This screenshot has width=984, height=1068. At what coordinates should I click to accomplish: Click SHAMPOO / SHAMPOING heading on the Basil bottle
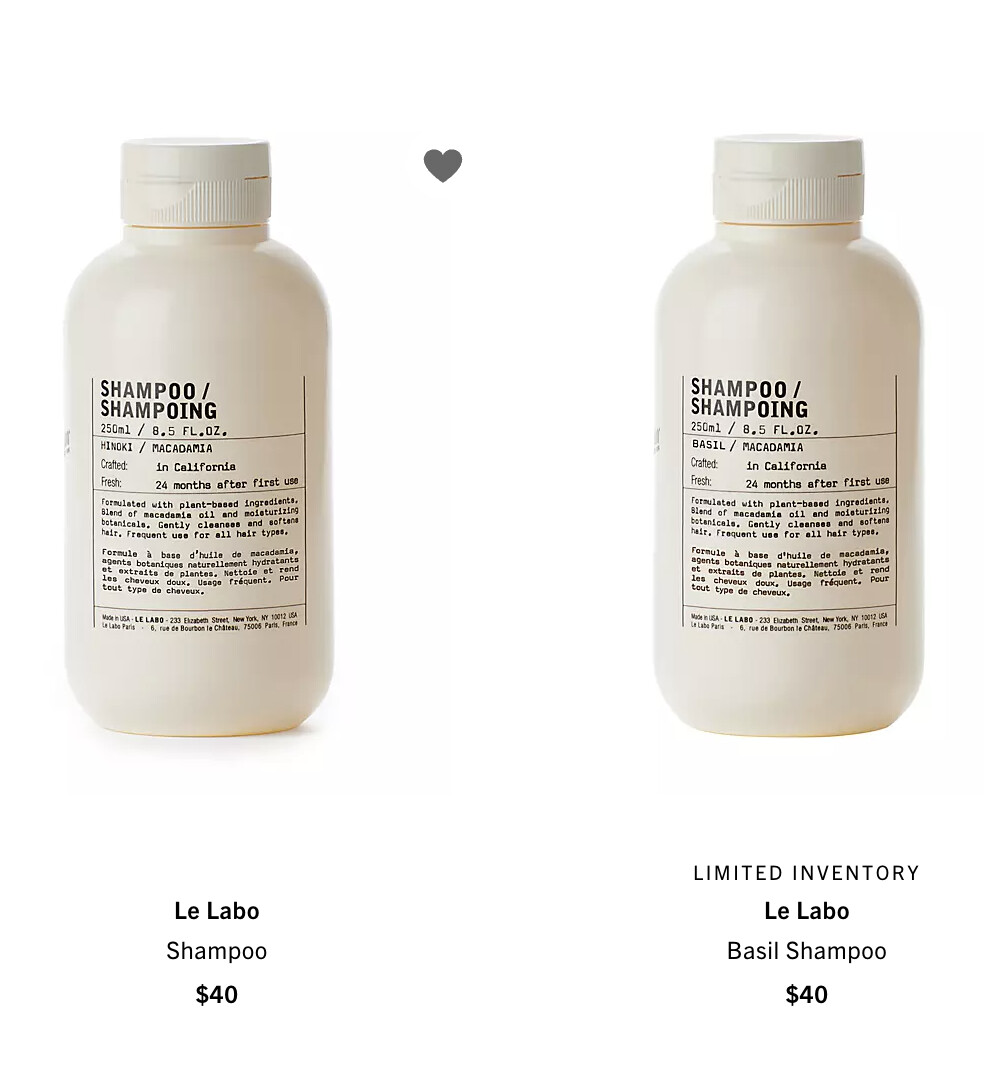(749, 398)
